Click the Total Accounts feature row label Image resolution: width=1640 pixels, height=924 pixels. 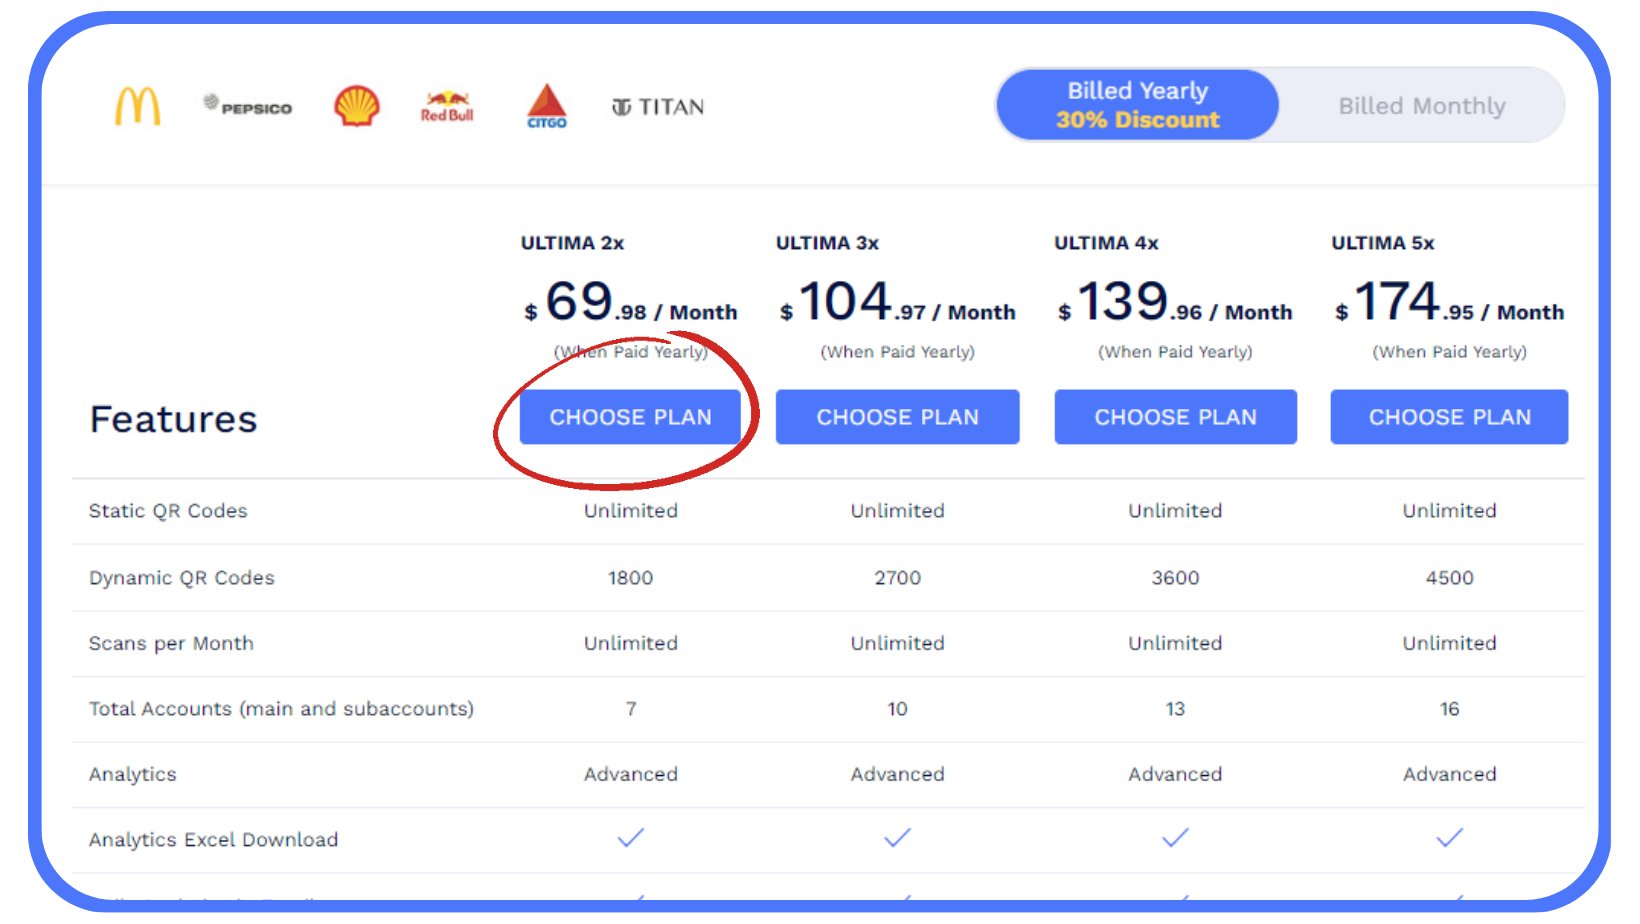tap(281, 709)
